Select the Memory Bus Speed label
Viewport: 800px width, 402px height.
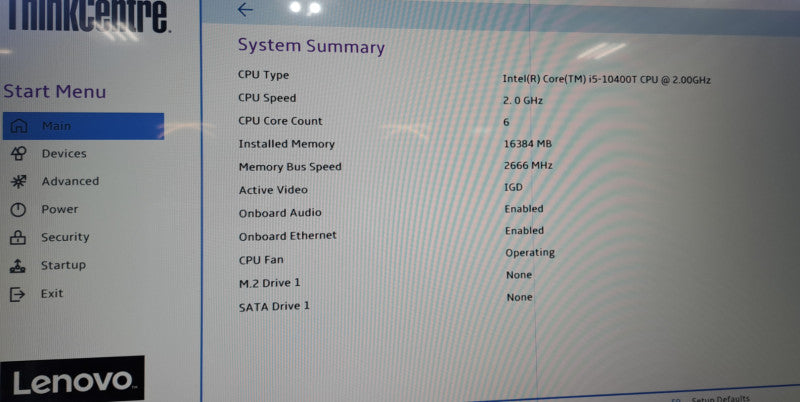pyautogui.click(x=290, y=167)
